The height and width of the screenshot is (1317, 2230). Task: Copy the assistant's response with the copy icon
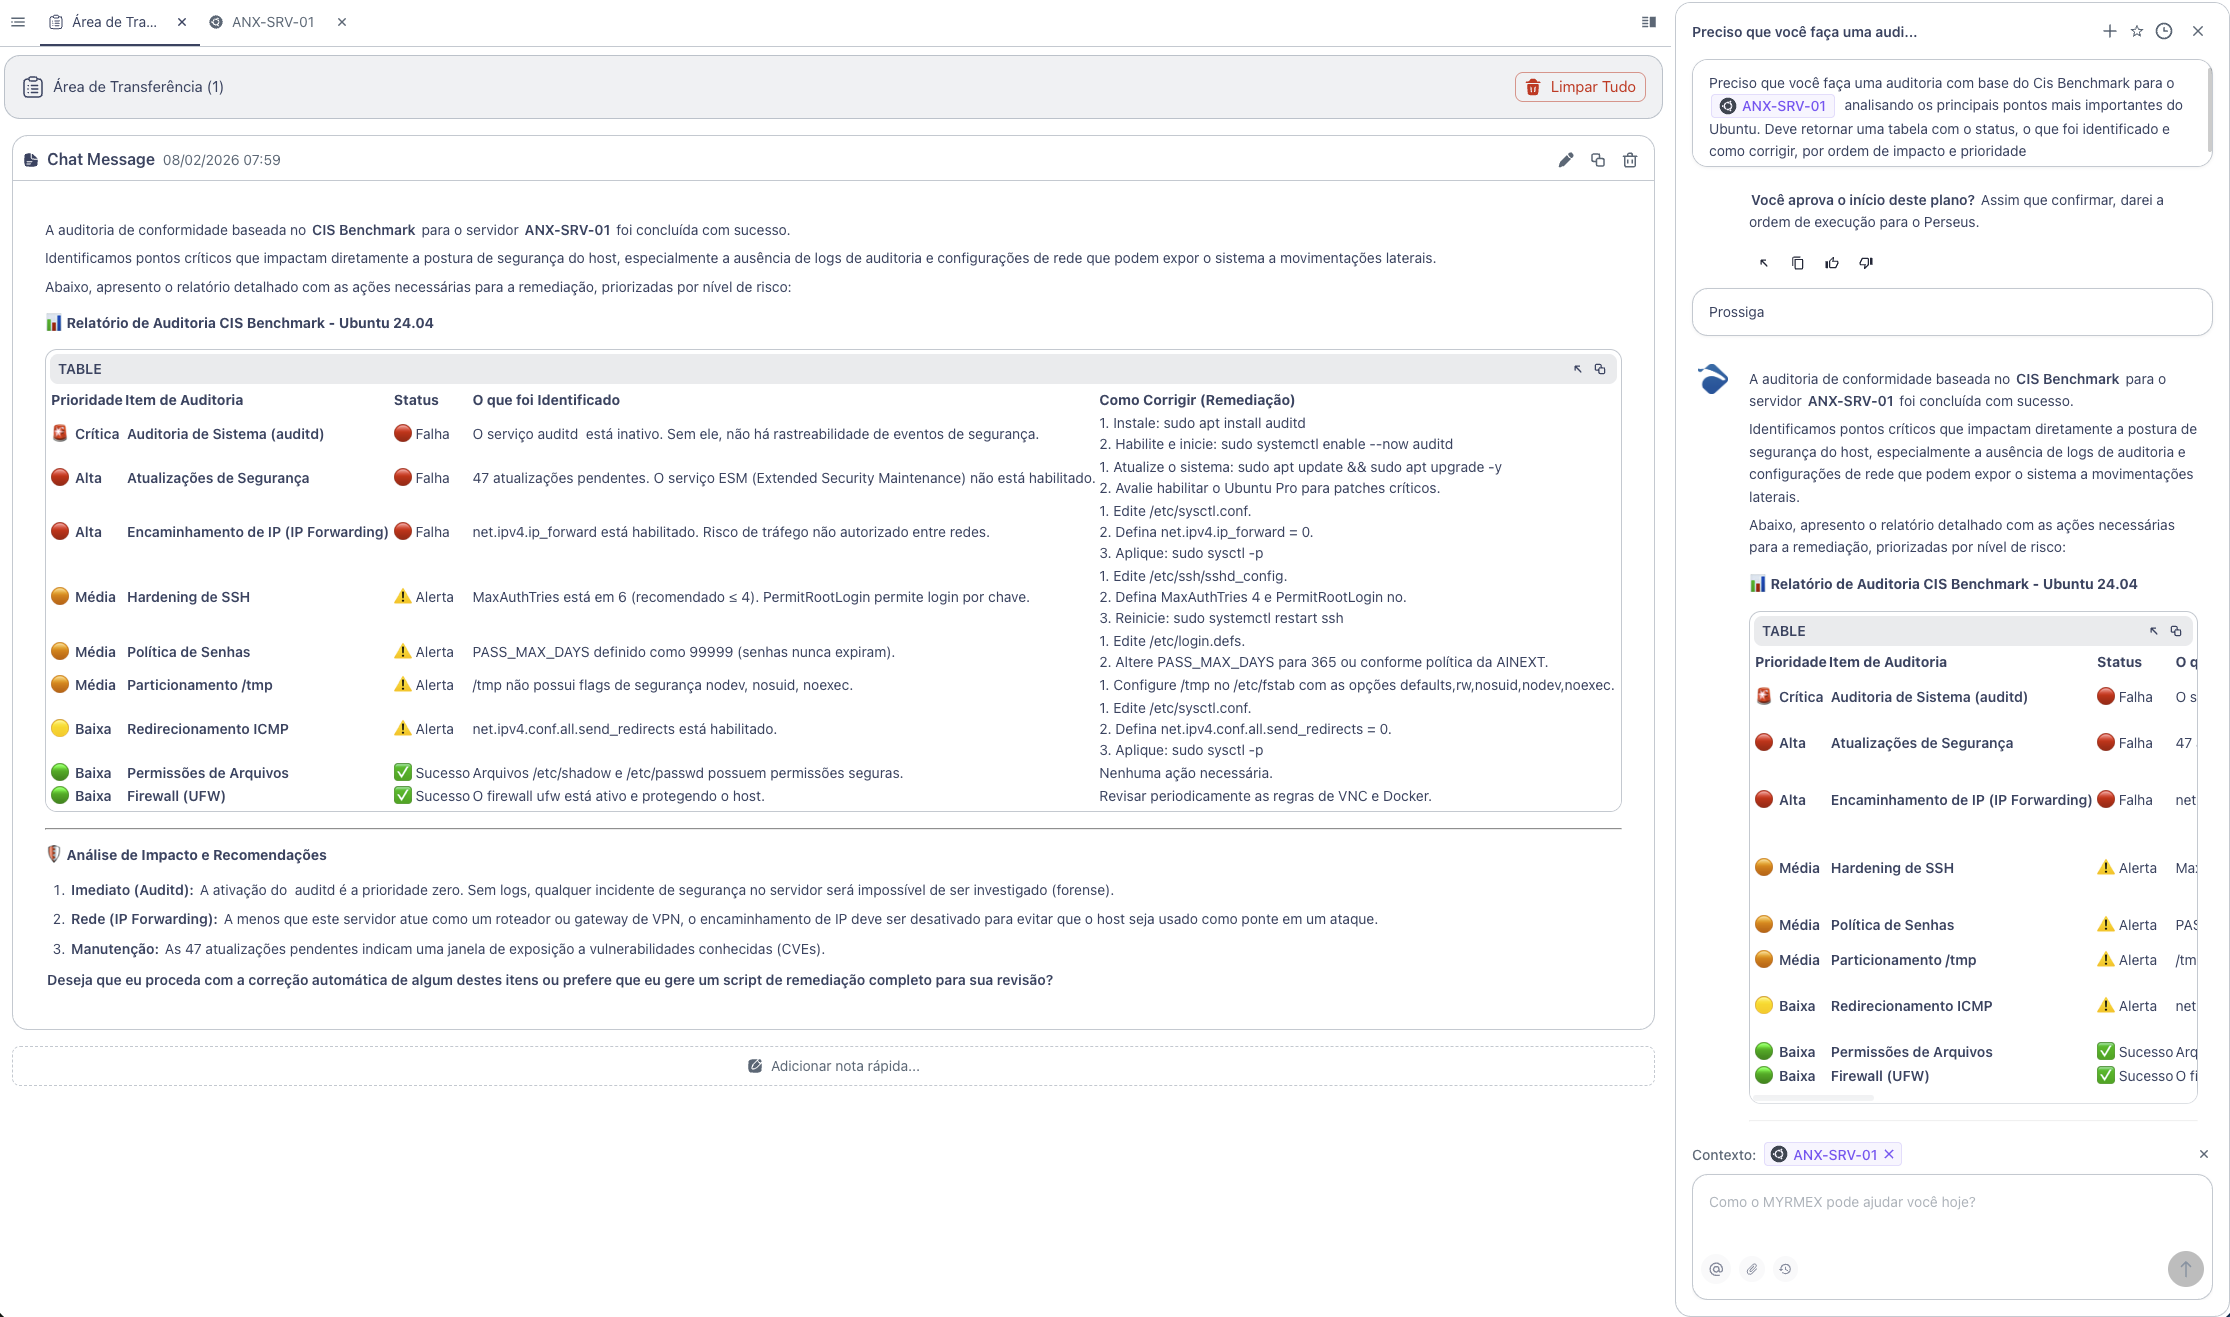coord(1798,262)
